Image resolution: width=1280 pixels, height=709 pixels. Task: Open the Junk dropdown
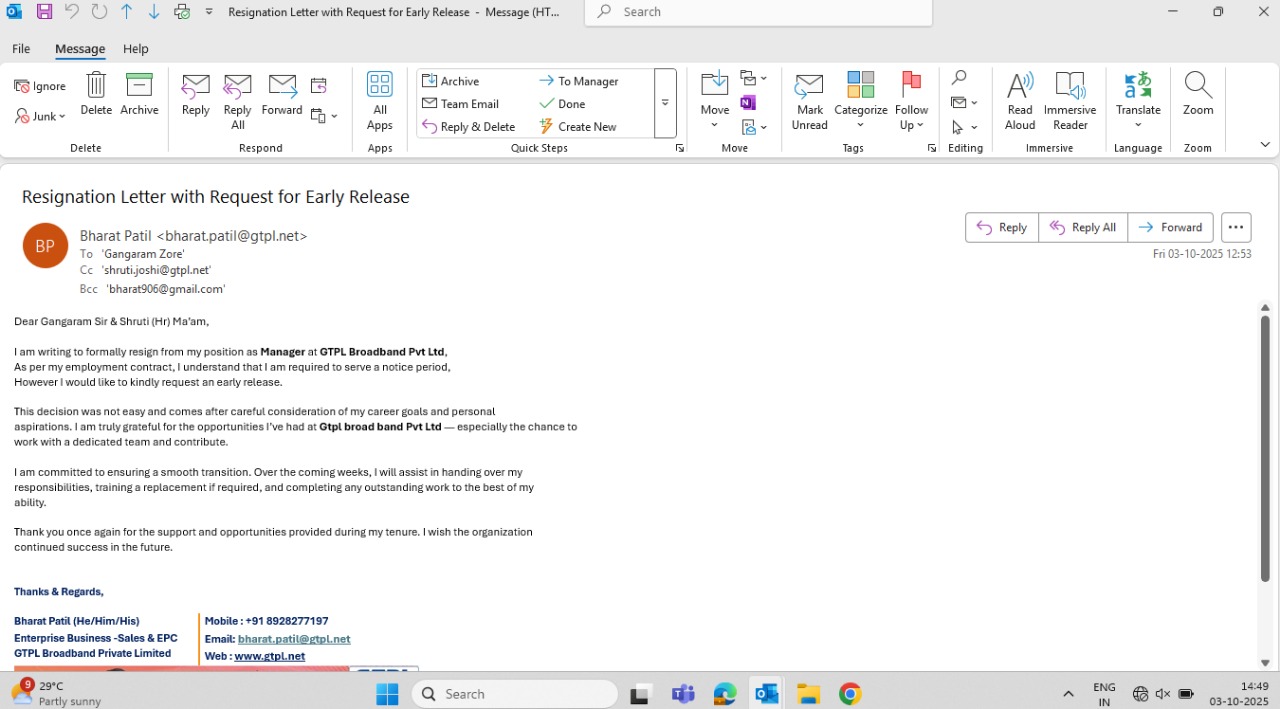pyautogui.click(x=40, y=116)
